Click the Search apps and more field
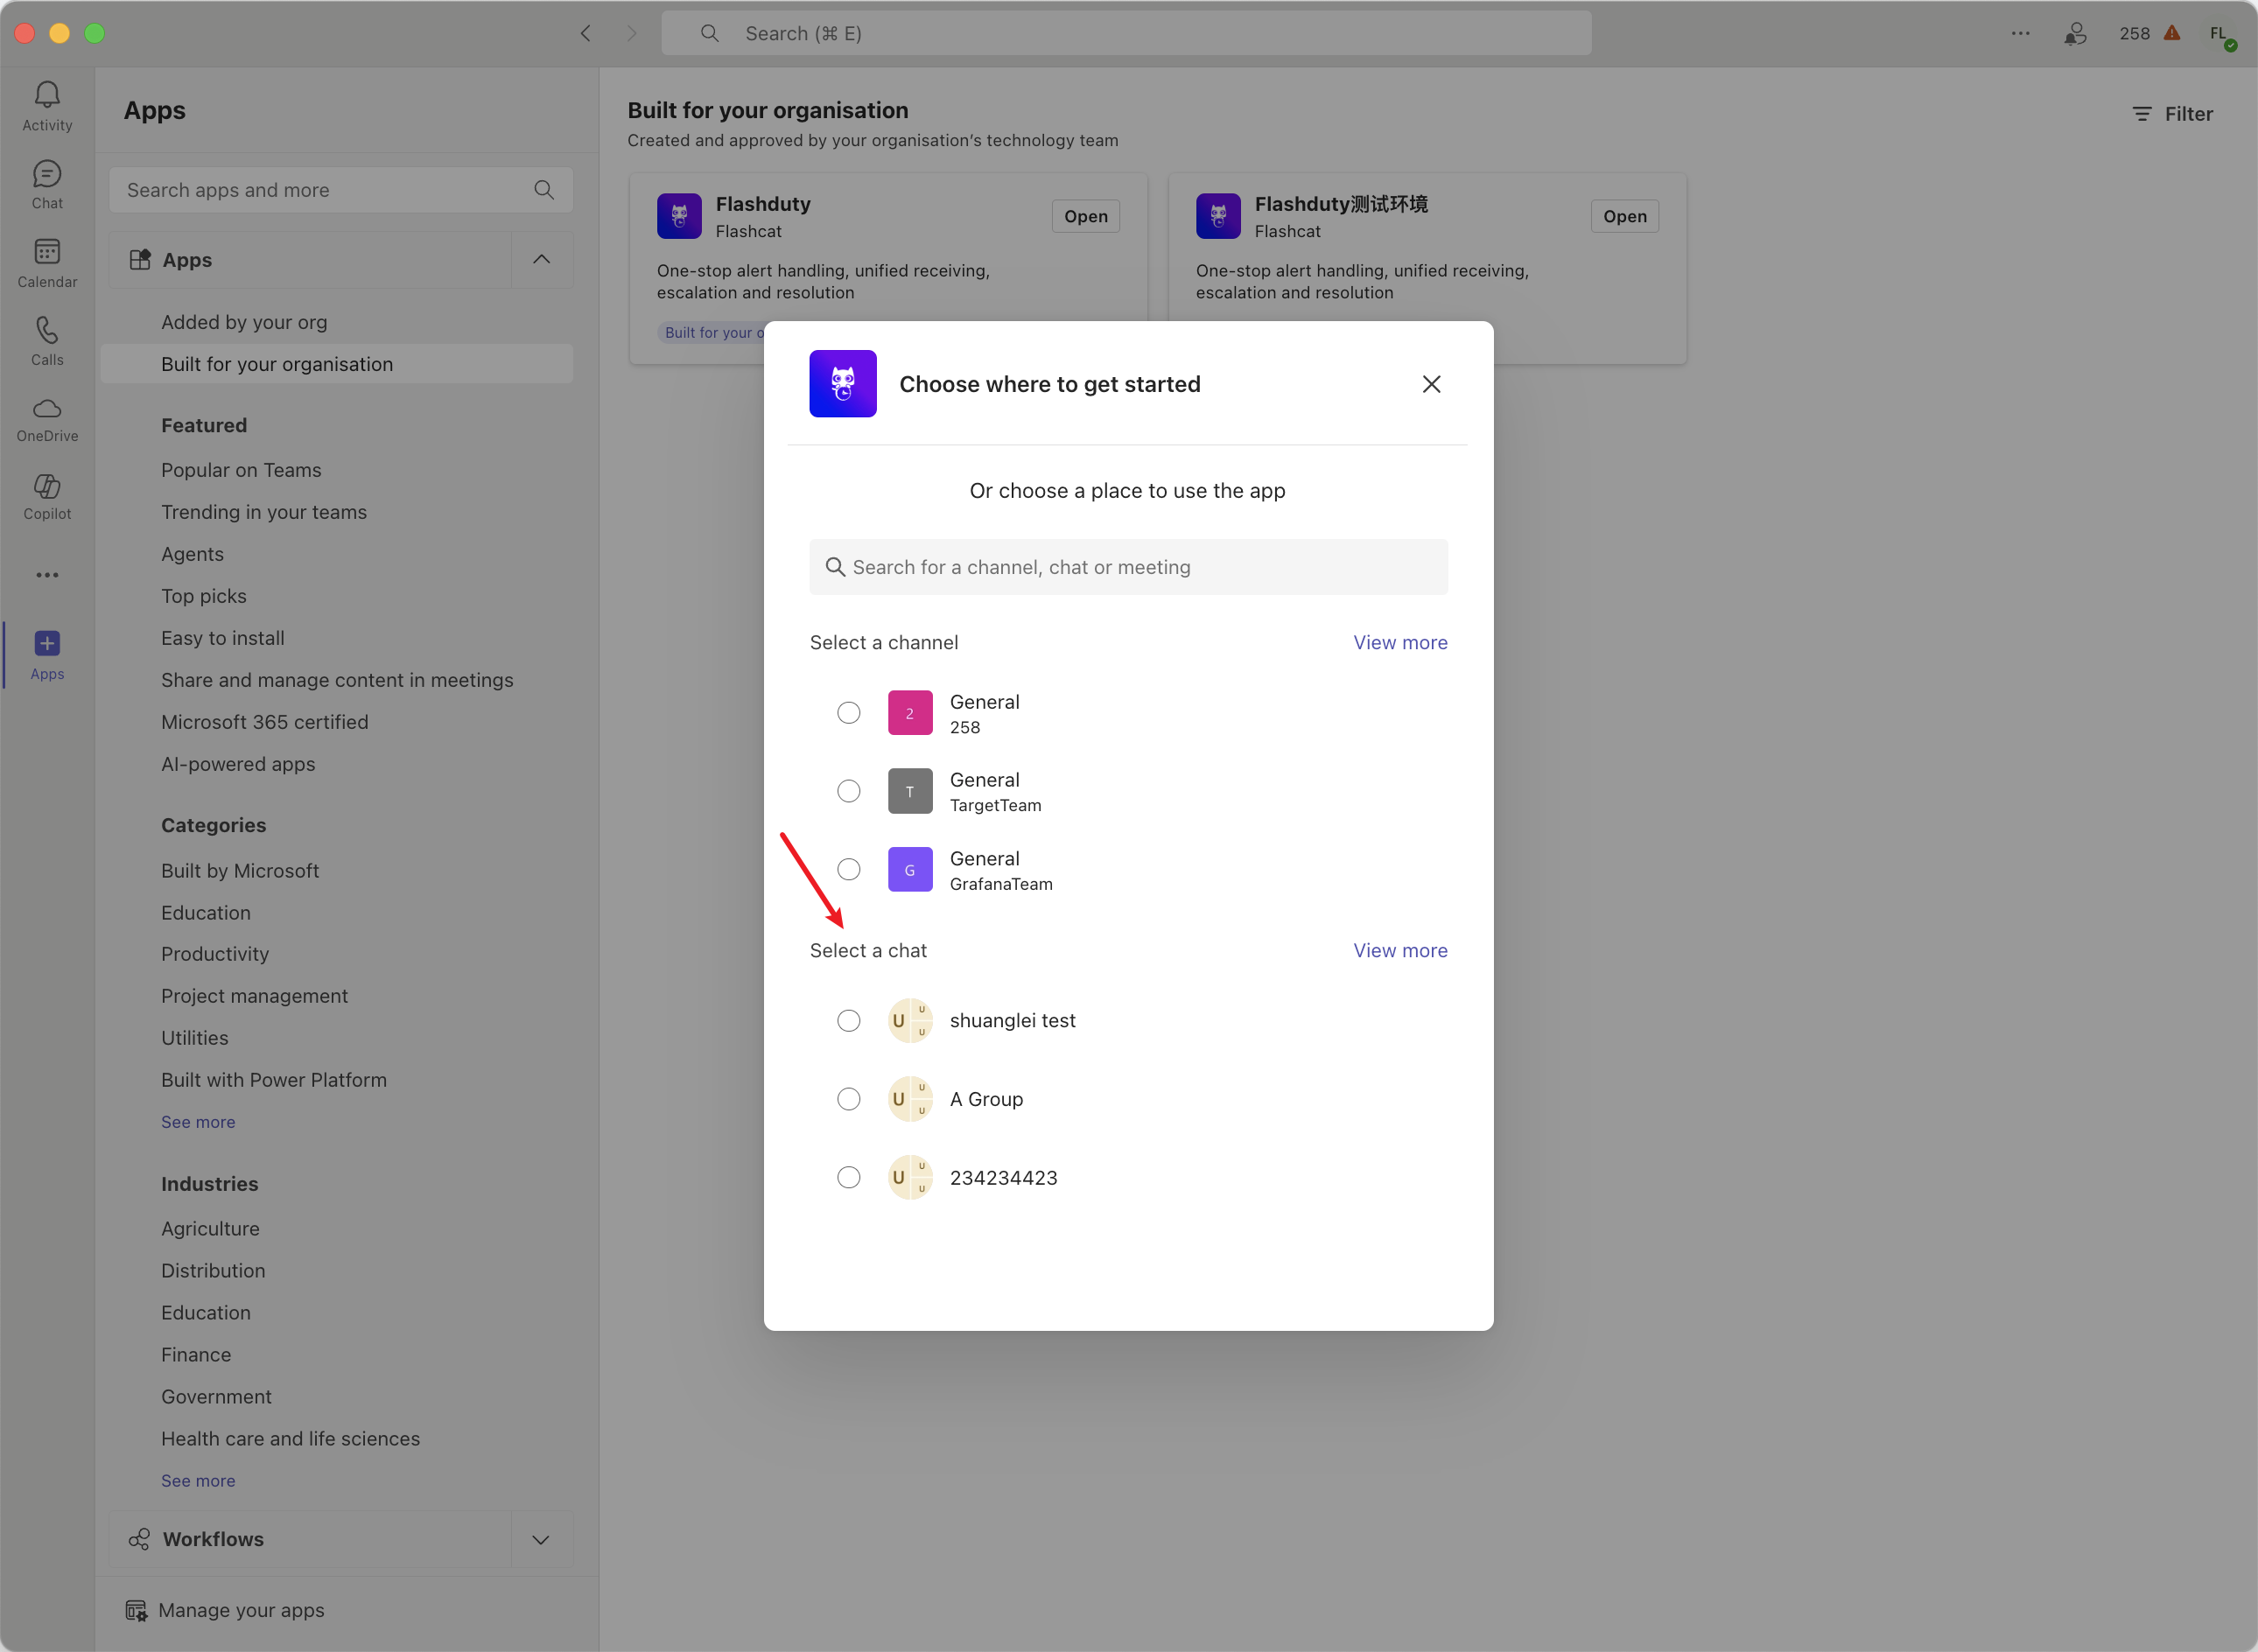 (x=341, y=190)
